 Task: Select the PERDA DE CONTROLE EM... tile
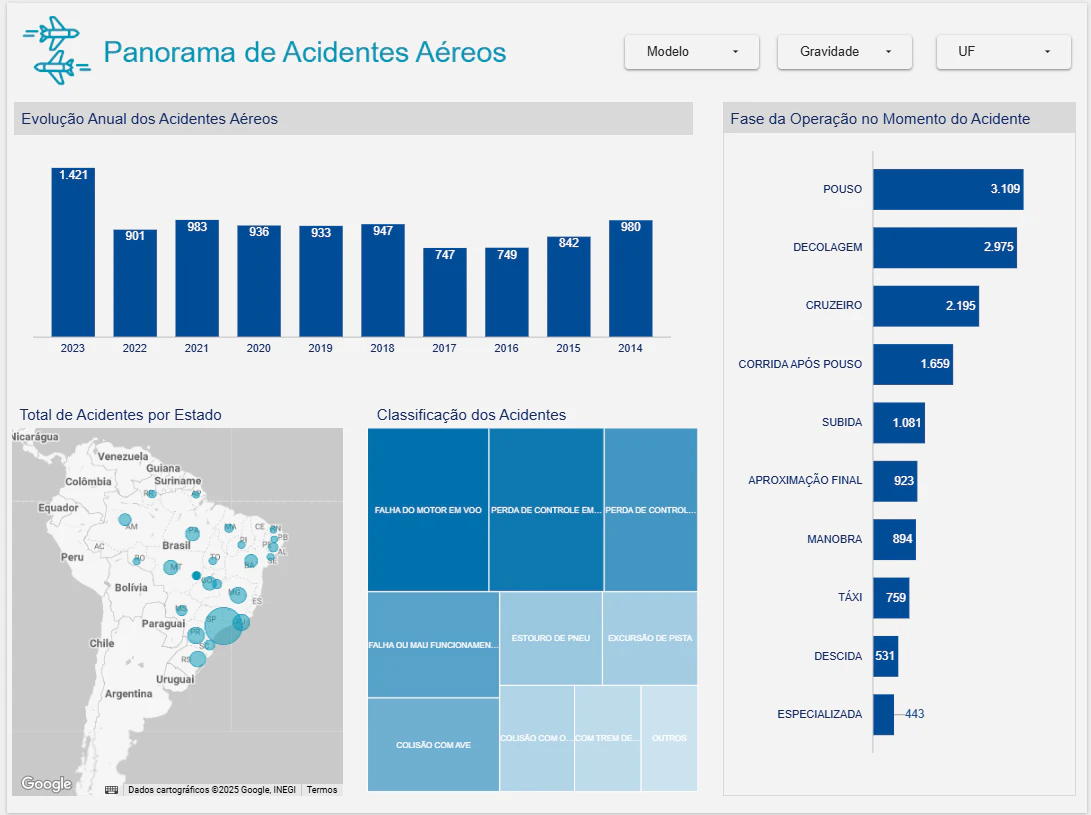point(546,509)
